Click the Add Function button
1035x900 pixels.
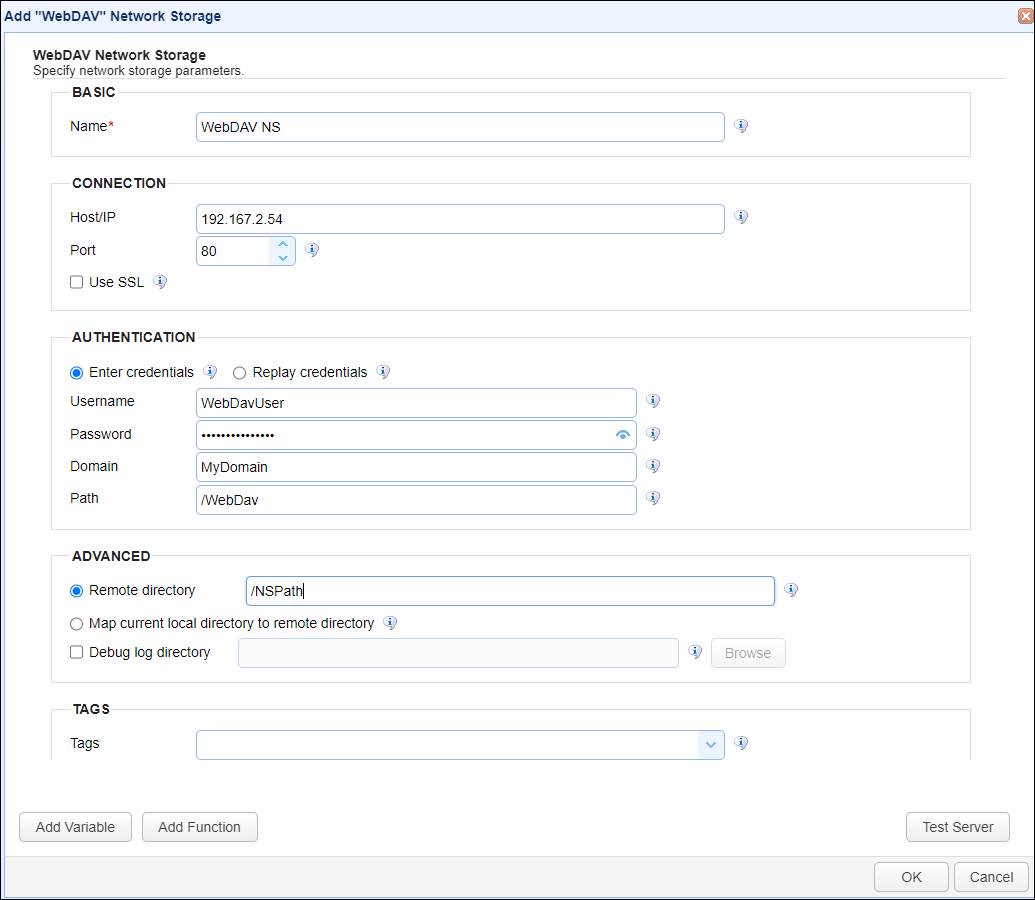point(199,827)
